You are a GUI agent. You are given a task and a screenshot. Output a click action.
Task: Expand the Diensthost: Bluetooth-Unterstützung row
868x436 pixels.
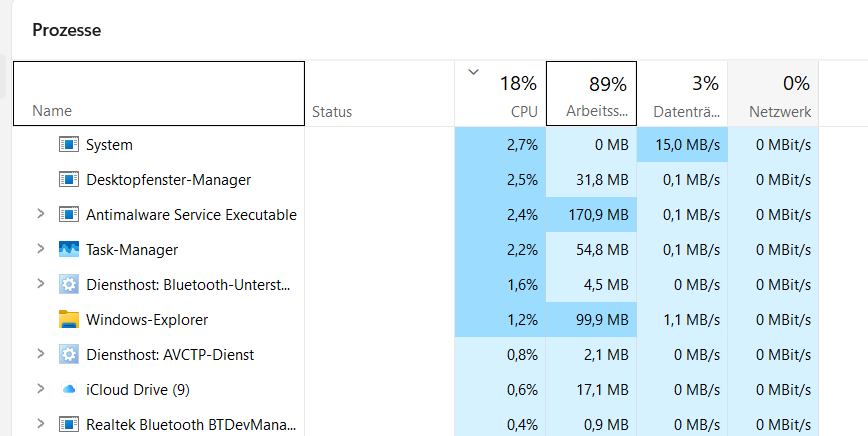[40, 284]
